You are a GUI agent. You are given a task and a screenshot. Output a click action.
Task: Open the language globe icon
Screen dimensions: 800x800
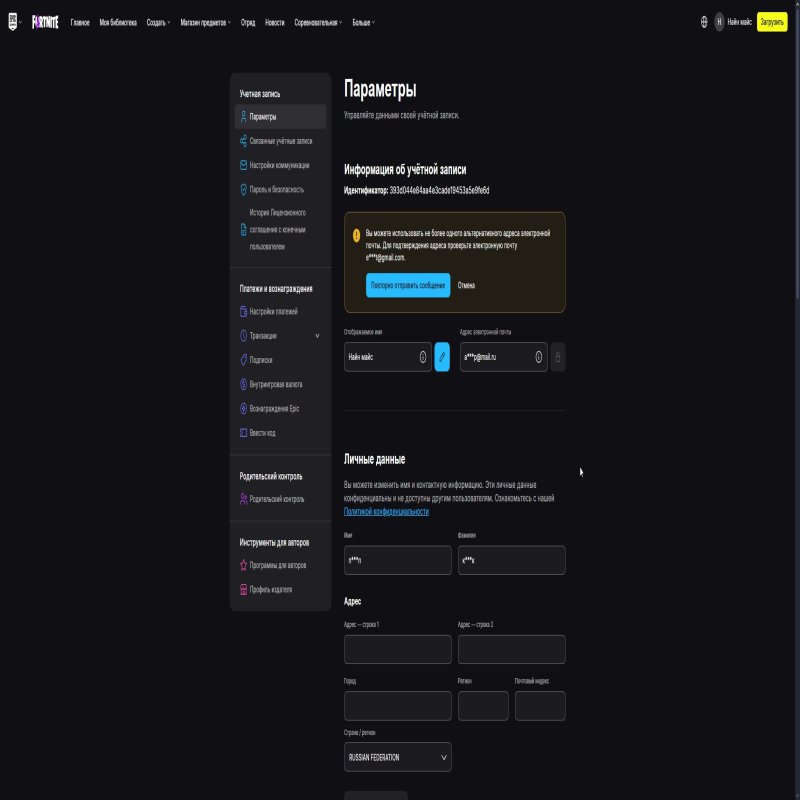click(x=704, y=22)
